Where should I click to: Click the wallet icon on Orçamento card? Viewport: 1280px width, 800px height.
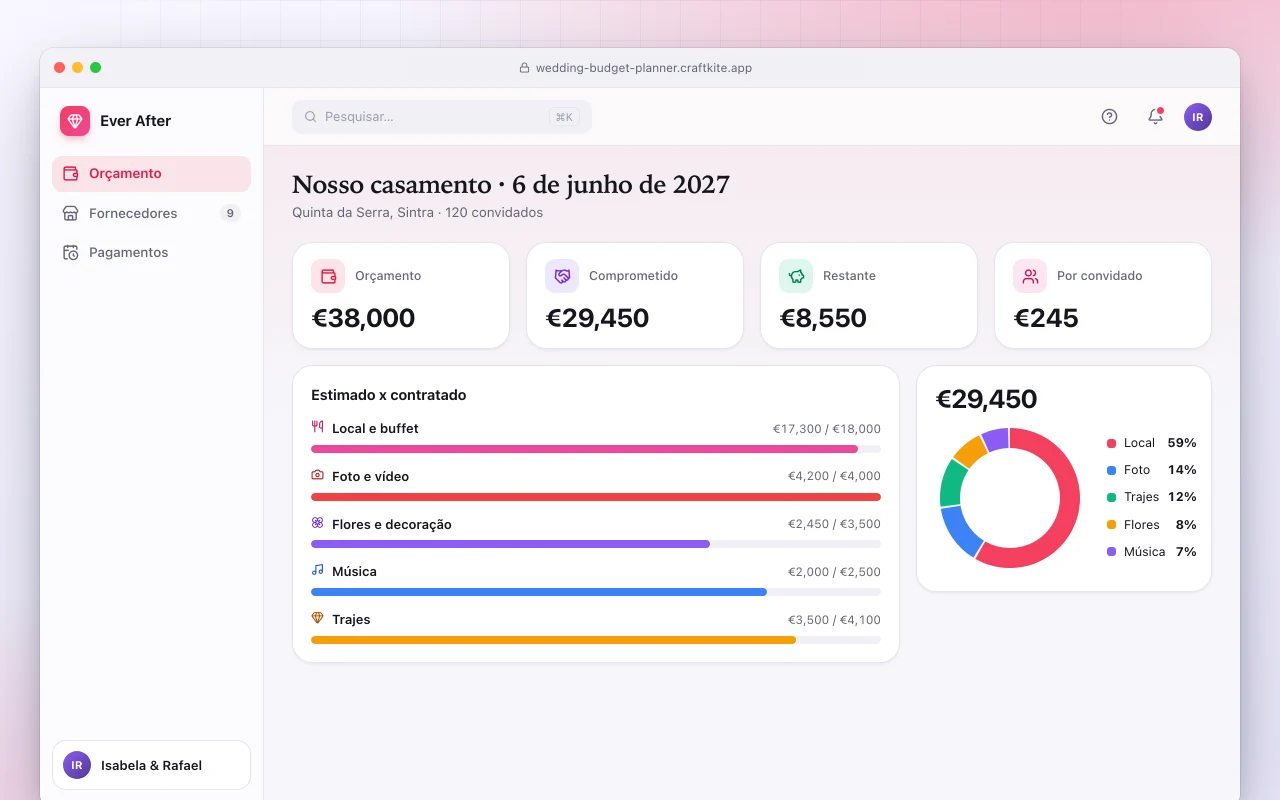[328, 276]
